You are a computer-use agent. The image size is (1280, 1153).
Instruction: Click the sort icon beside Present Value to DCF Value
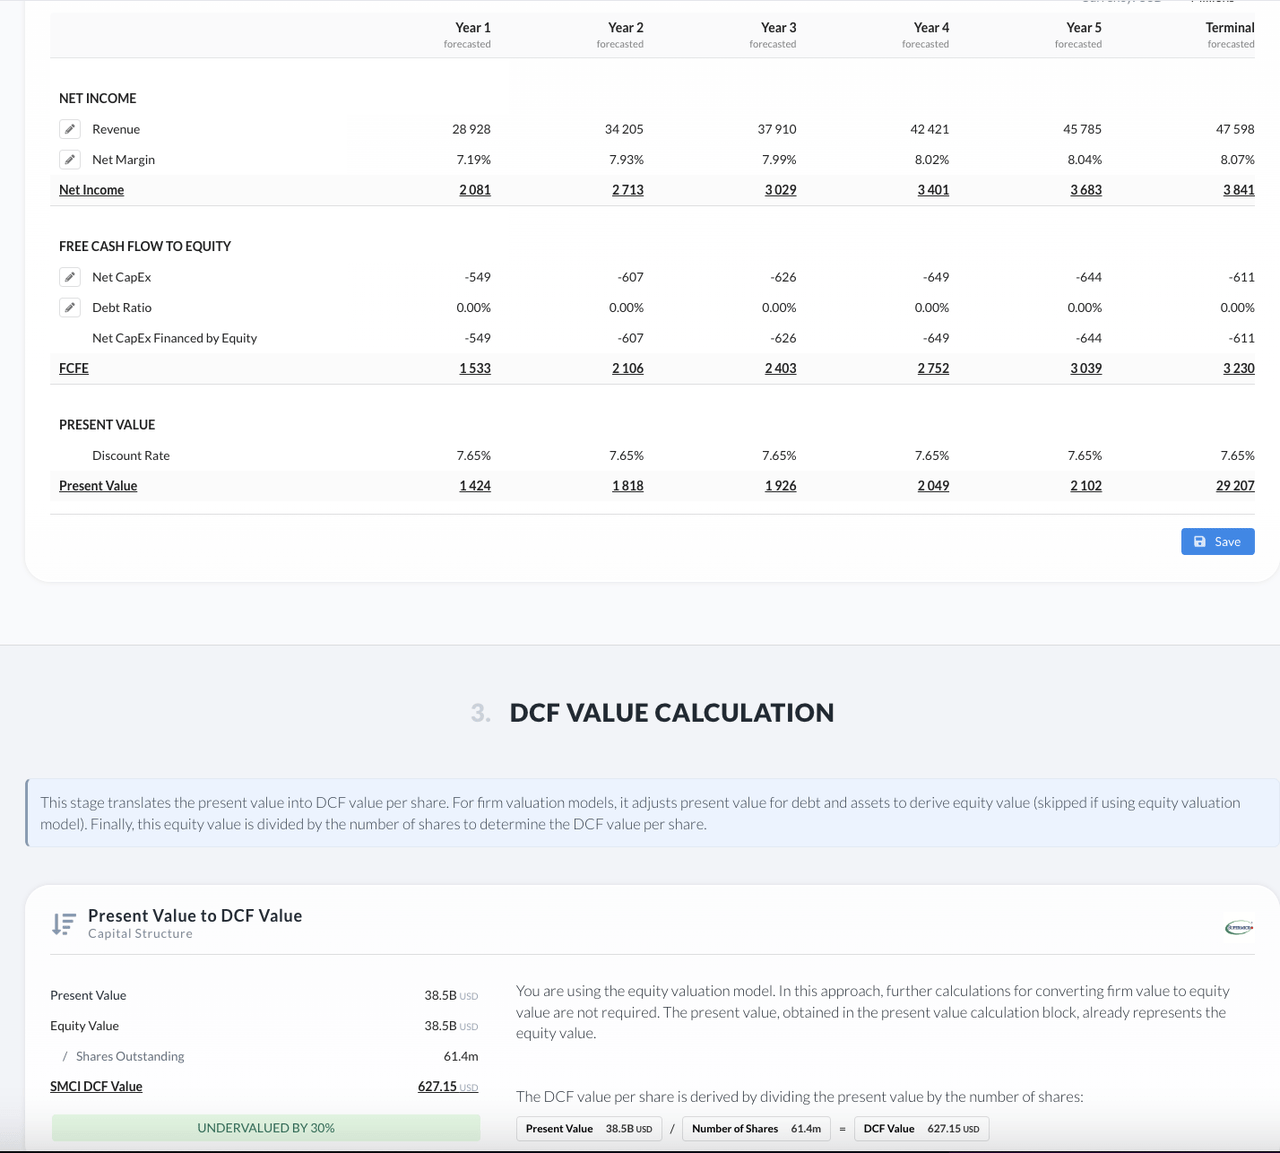point(64,924)
